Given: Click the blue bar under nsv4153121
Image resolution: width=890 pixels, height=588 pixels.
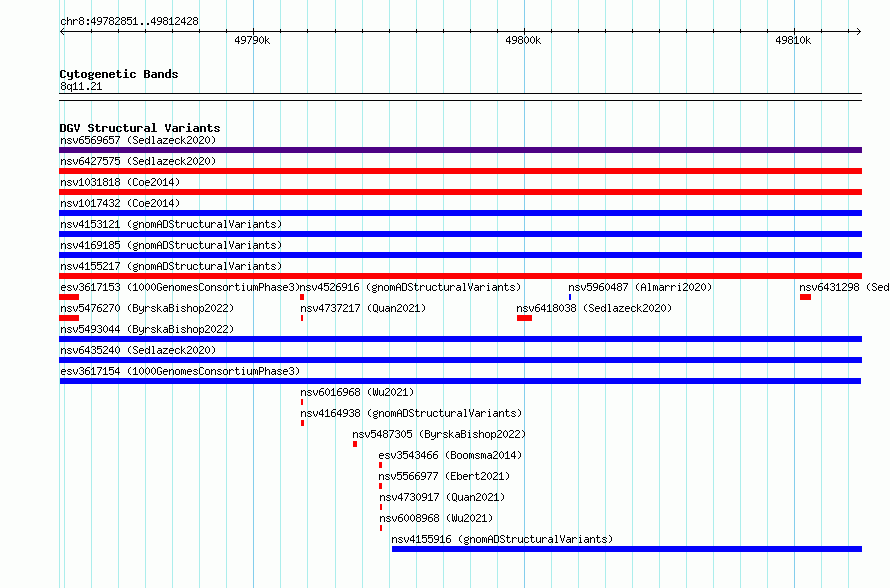Looking at the screenshot, I should pos(460,234).
